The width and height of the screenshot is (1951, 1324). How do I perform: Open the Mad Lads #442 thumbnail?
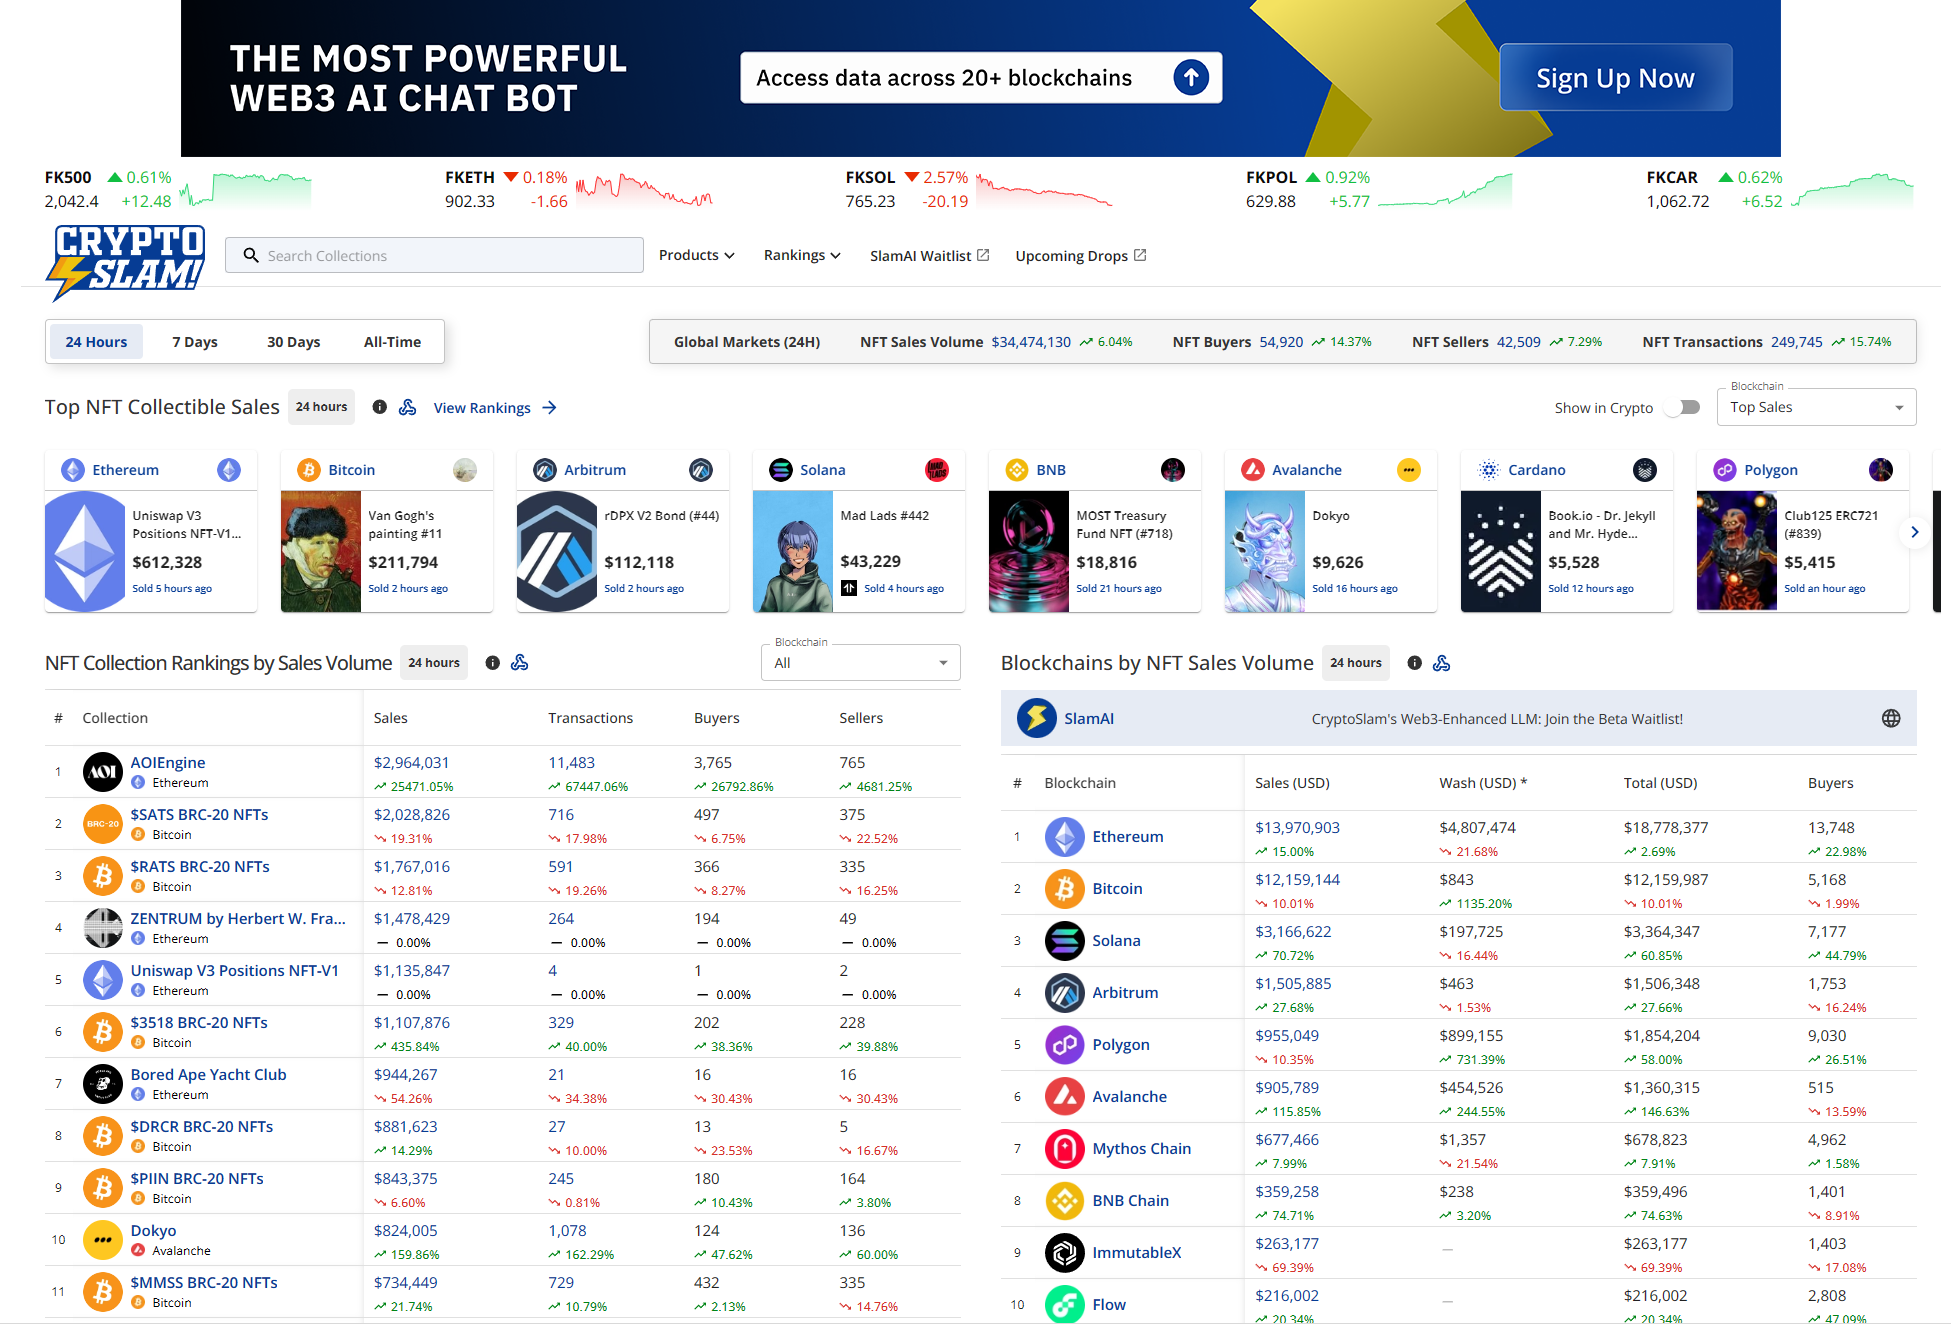tap(792, 551)
